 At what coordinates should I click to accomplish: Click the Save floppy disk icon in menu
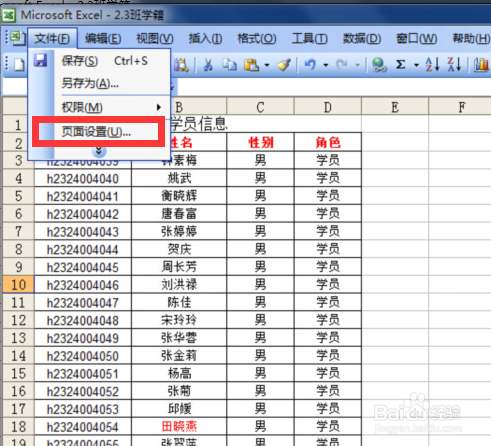pyautogui.click(x=41, y=60)
